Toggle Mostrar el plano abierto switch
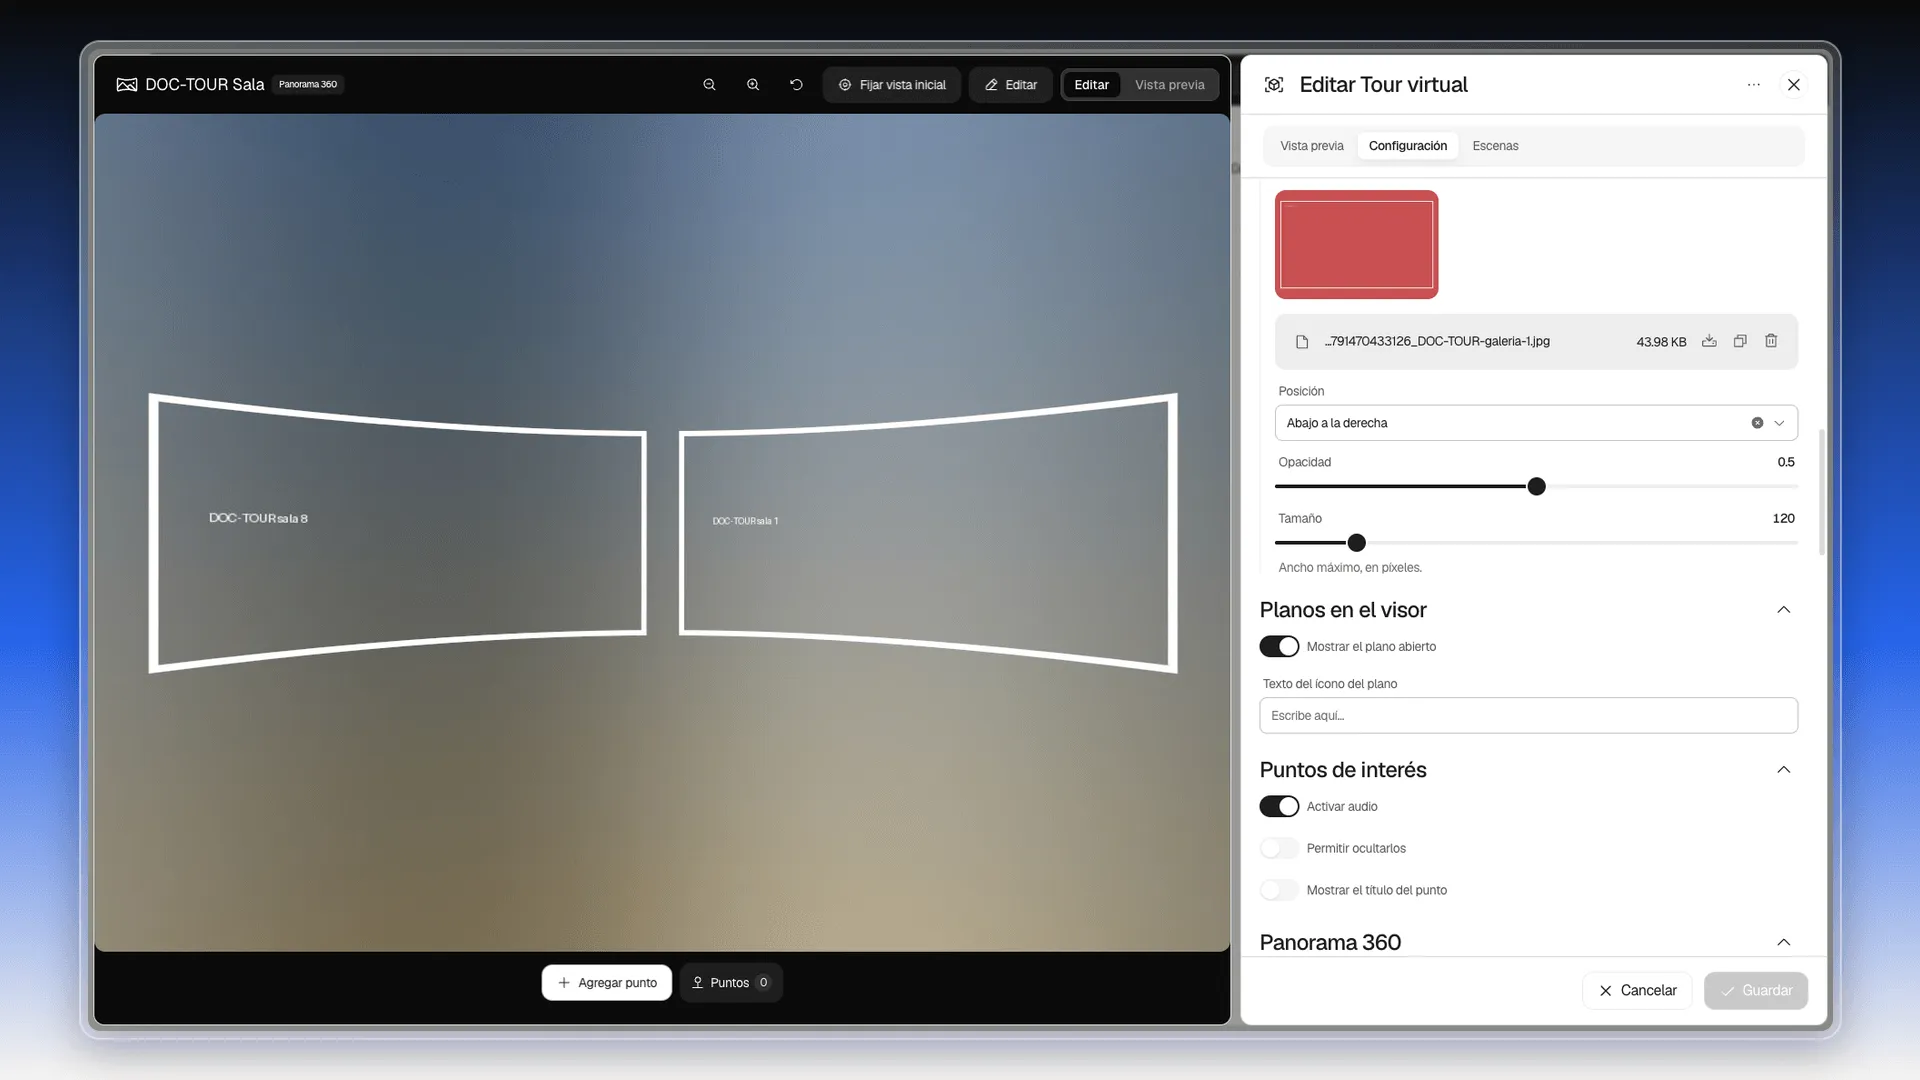The image size is (1920, 1080). [1279, 647]
